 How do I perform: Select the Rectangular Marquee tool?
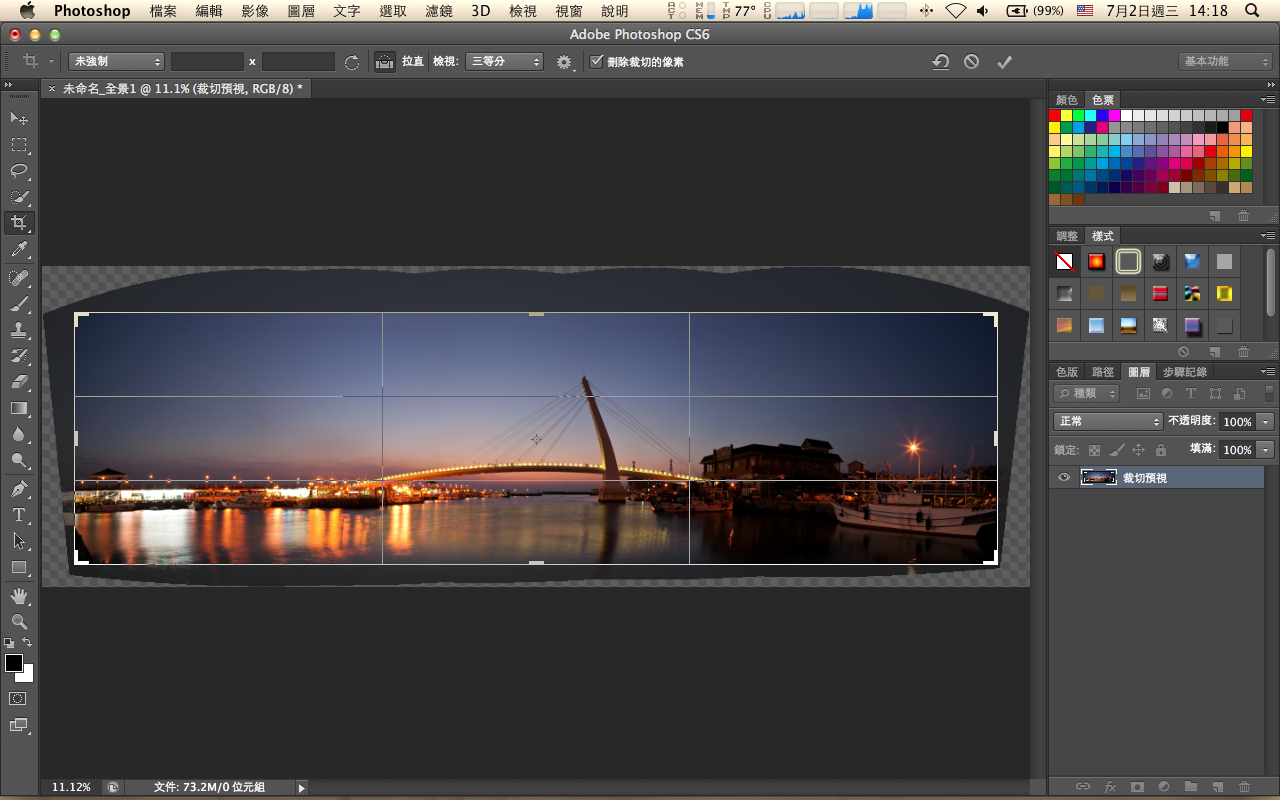[x=19, y=145]
